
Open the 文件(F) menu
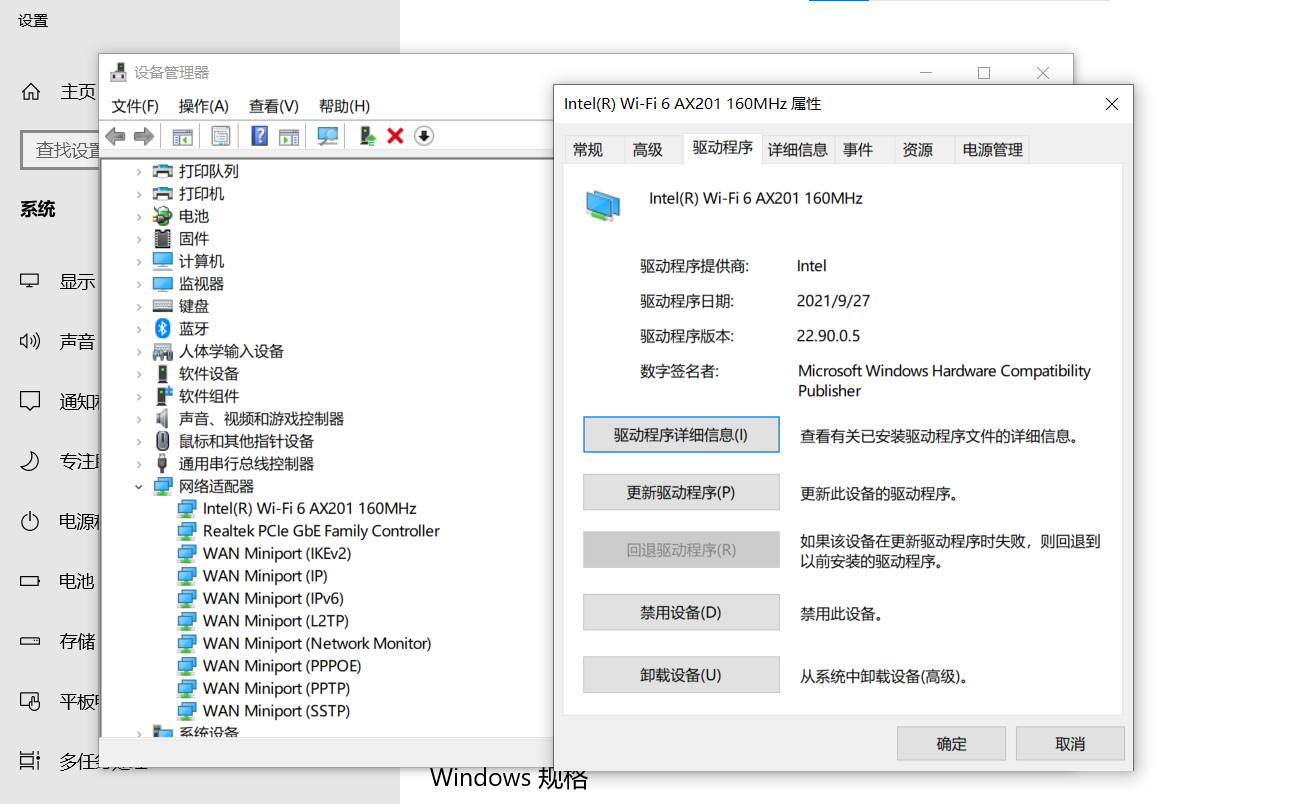135,106
